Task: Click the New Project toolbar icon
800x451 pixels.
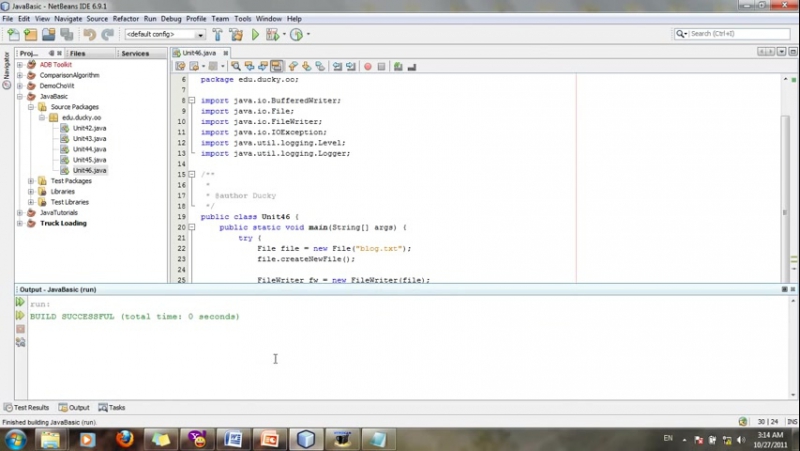Action: coord(31,34)
